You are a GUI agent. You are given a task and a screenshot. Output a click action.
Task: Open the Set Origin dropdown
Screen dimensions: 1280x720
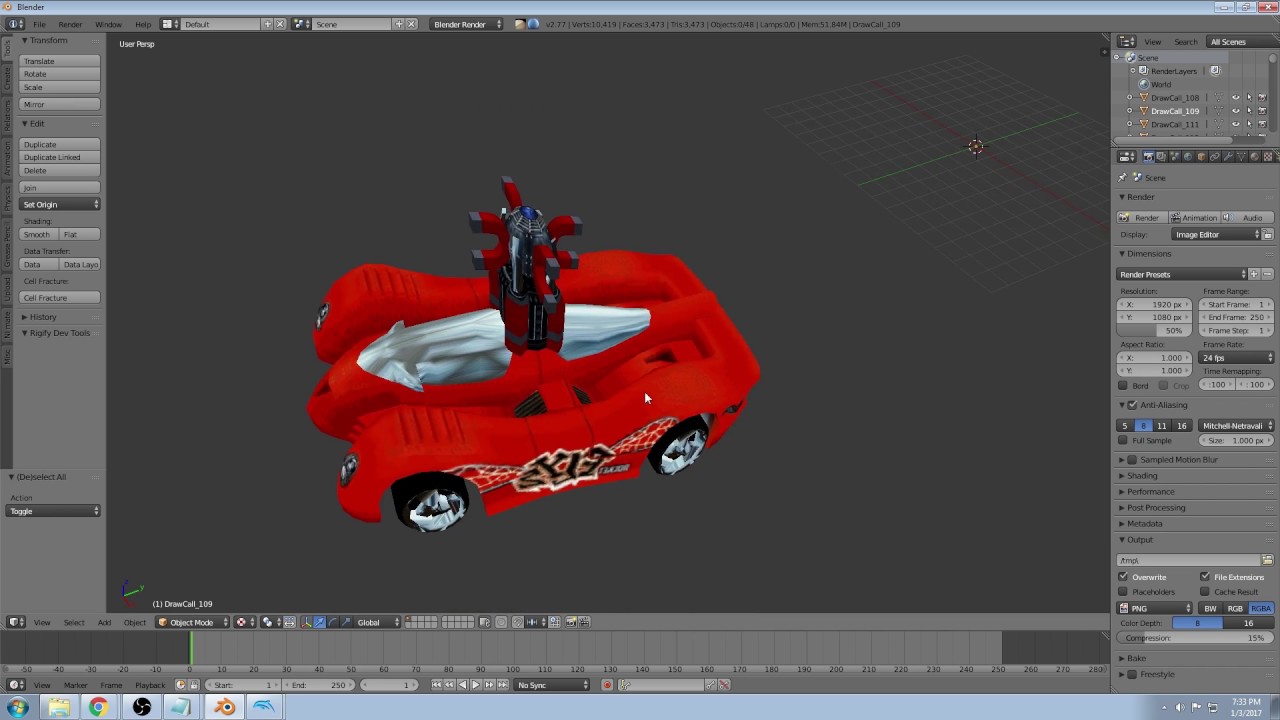point(60,204)
